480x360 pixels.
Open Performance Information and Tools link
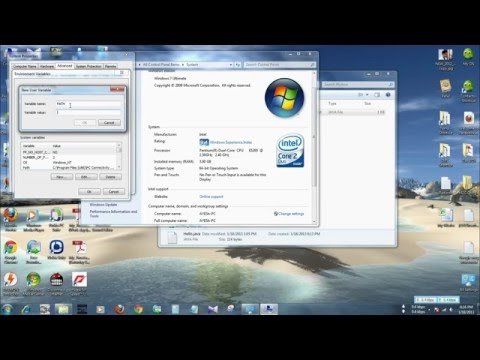pos(113,214)
